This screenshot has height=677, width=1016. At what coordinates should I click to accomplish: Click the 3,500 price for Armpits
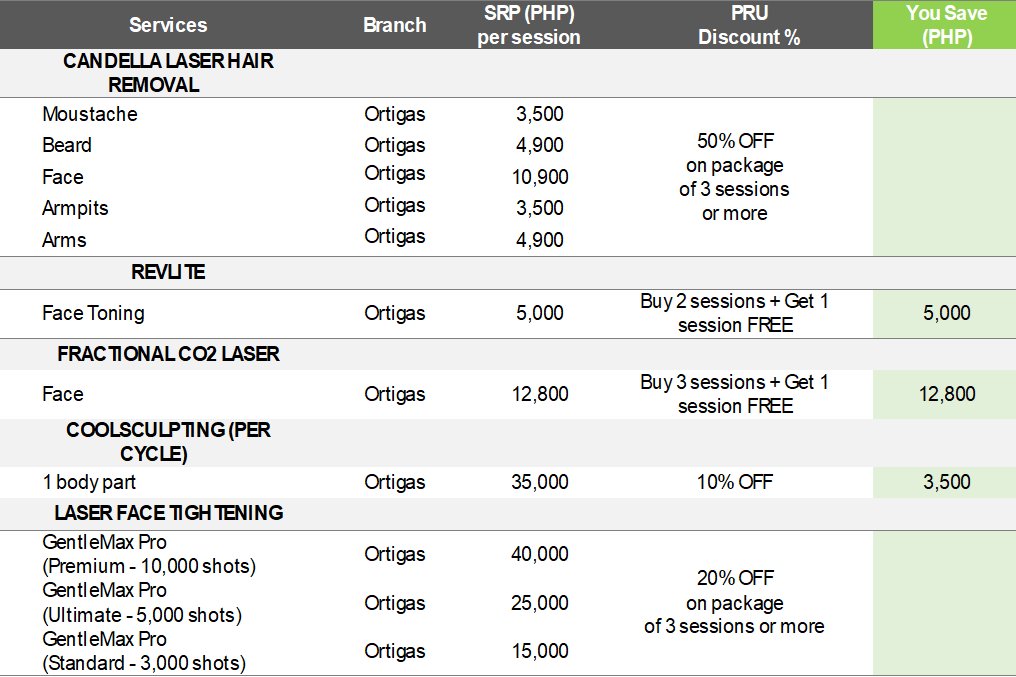coord(540,208)
